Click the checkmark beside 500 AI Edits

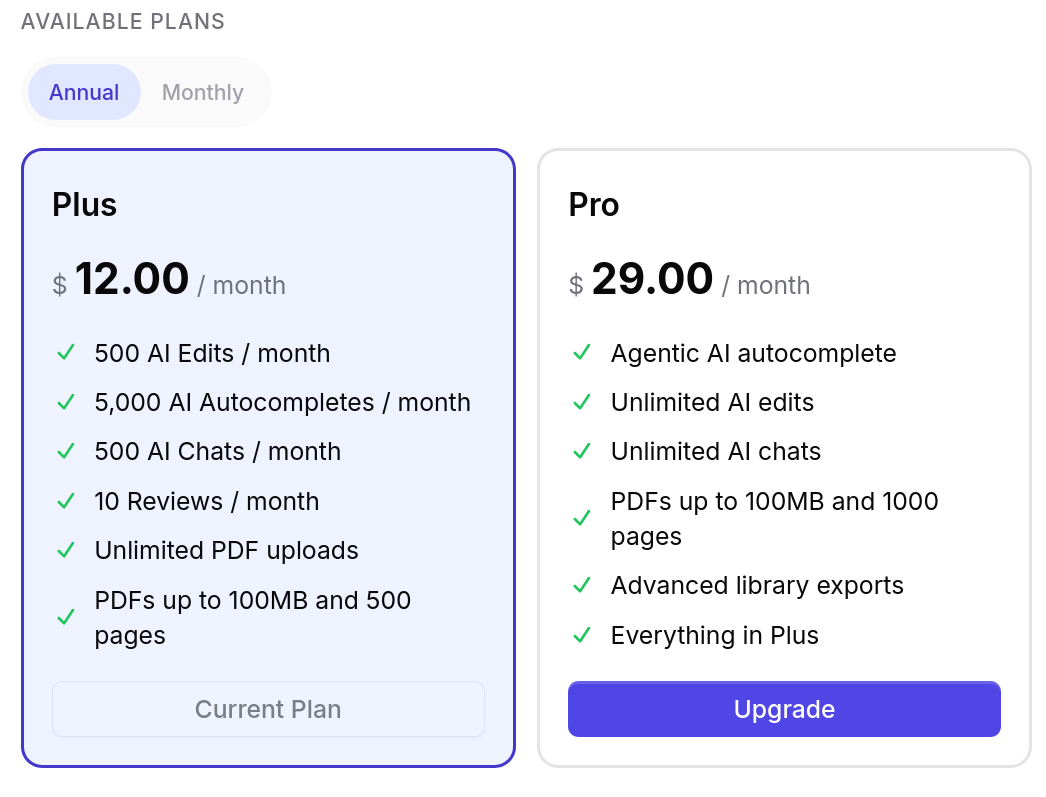click(66, 352)
